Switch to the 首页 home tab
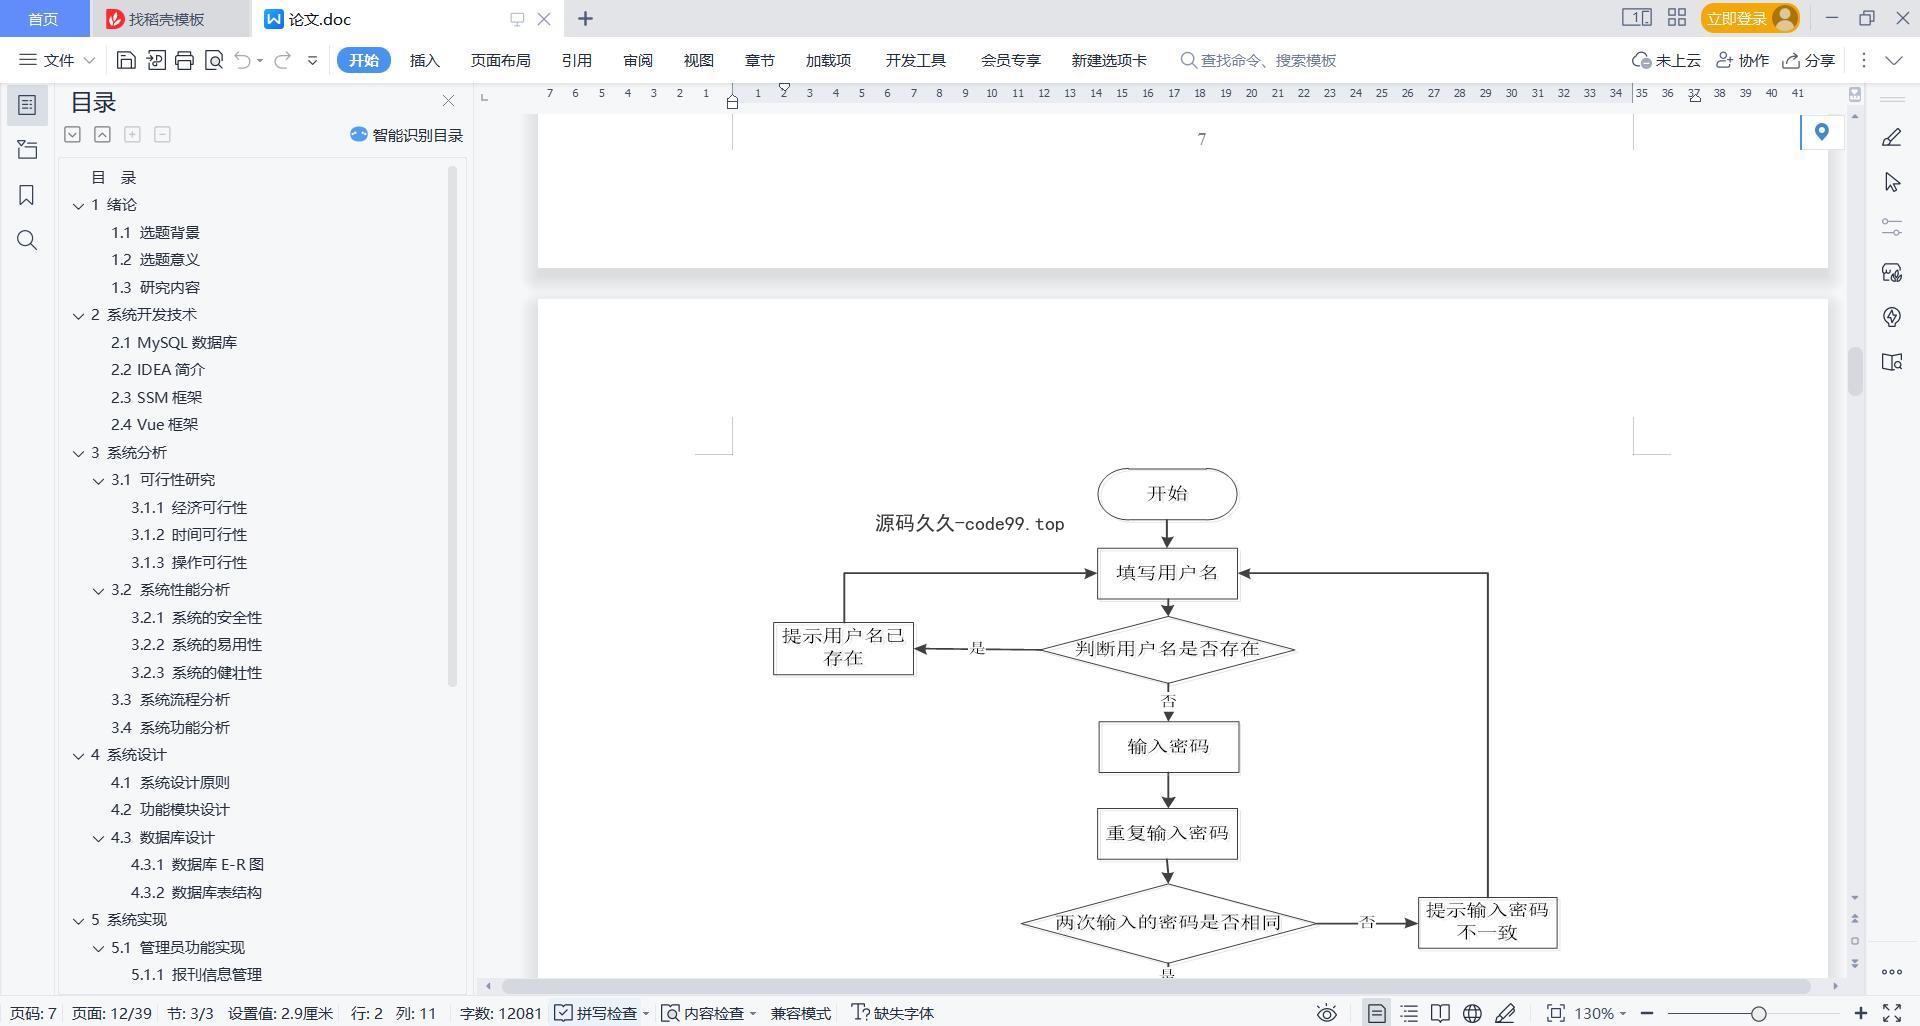 pos(42,19)
